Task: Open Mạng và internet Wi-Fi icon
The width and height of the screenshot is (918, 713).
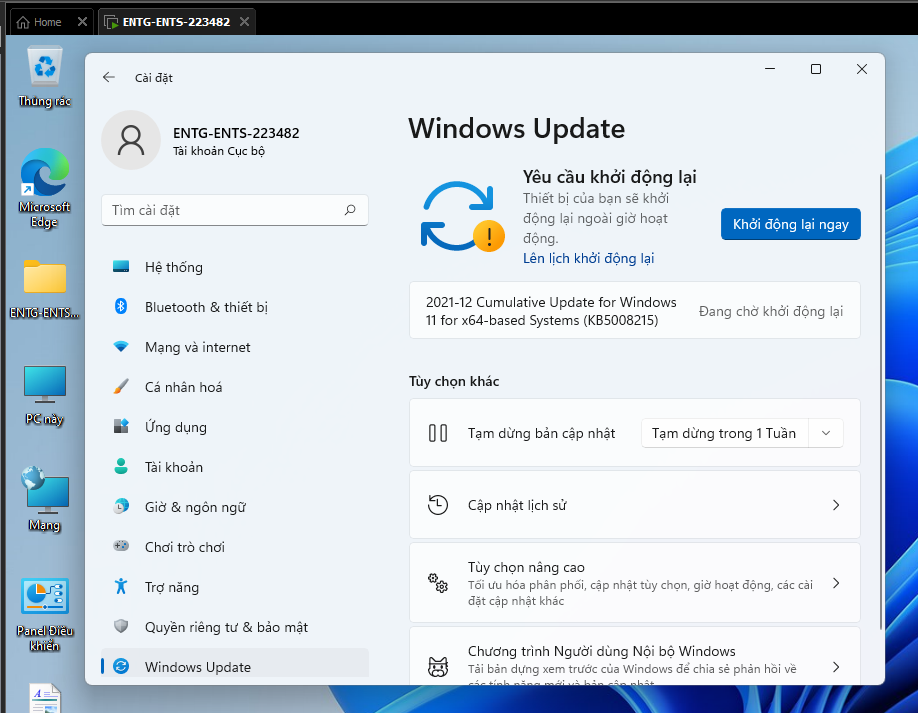Action: (x=121, y=347)
